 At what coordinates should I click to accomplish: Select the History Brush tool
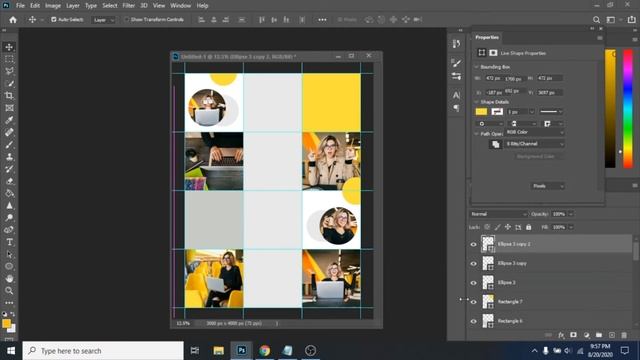pyautogui.click(x=9, y=169)
